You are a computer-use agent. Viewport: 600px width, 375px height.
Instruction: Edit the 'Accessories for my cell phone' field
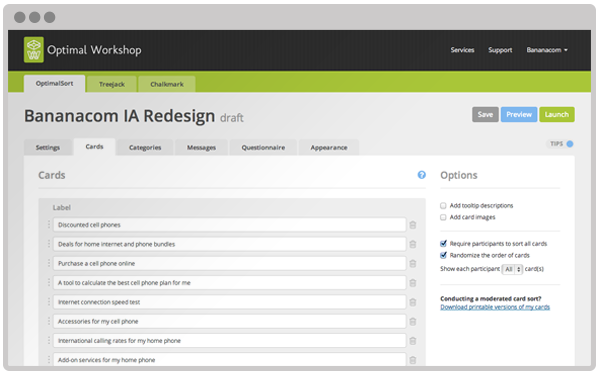click(230, 321)
